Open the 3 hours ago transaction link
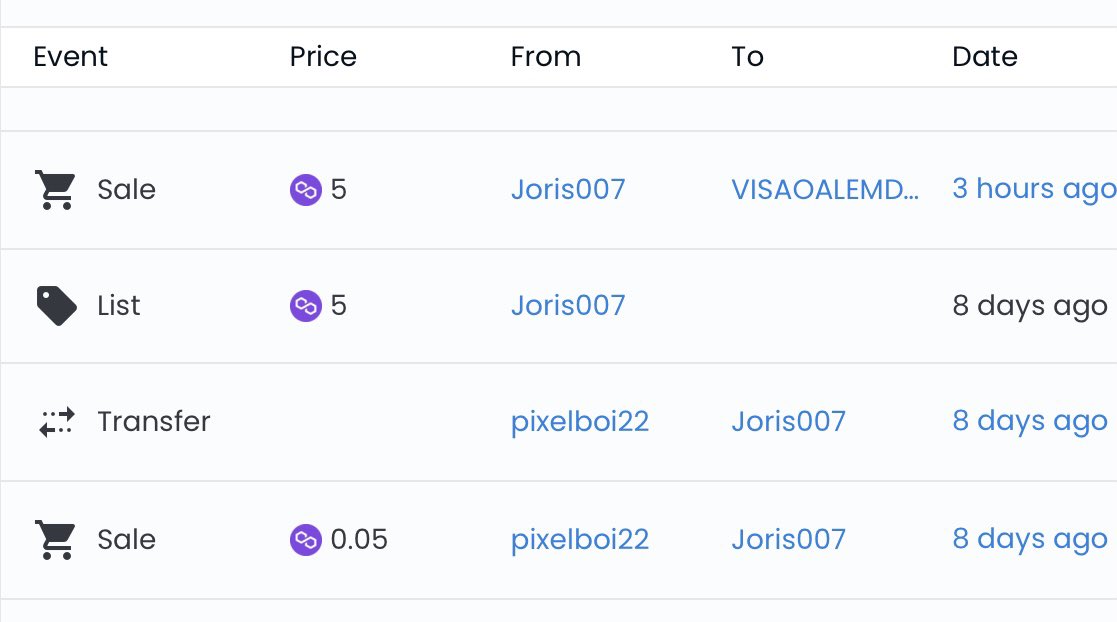 [1034, 189]
